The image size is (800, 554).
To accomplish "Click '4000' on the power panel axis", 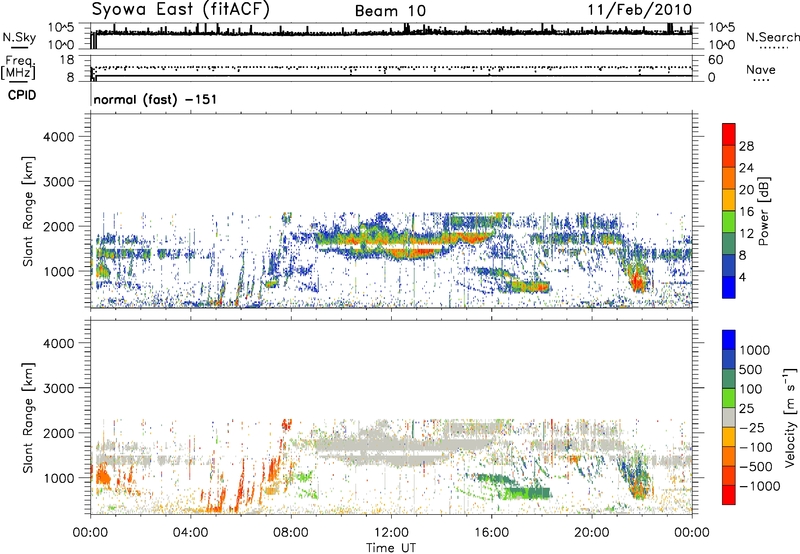I will [58, 137].
